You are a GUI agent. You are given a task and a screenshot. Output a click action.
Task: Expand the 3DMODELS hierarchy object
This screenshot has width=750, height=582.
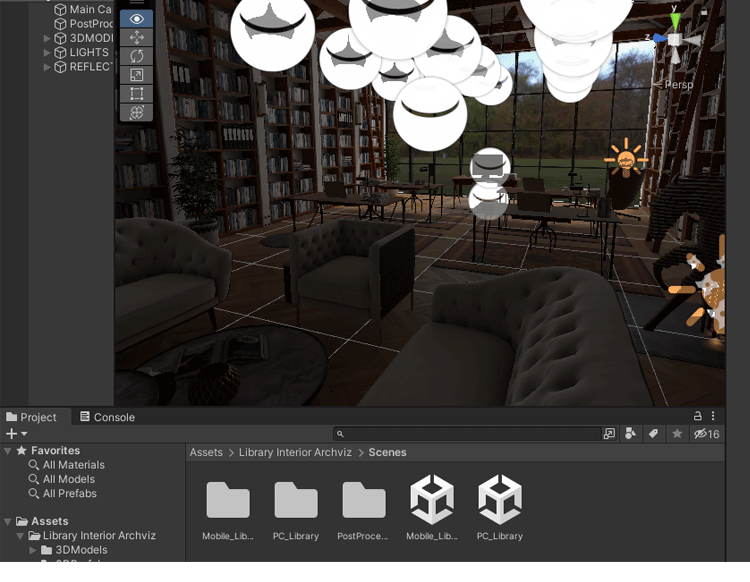coord(47,39)
